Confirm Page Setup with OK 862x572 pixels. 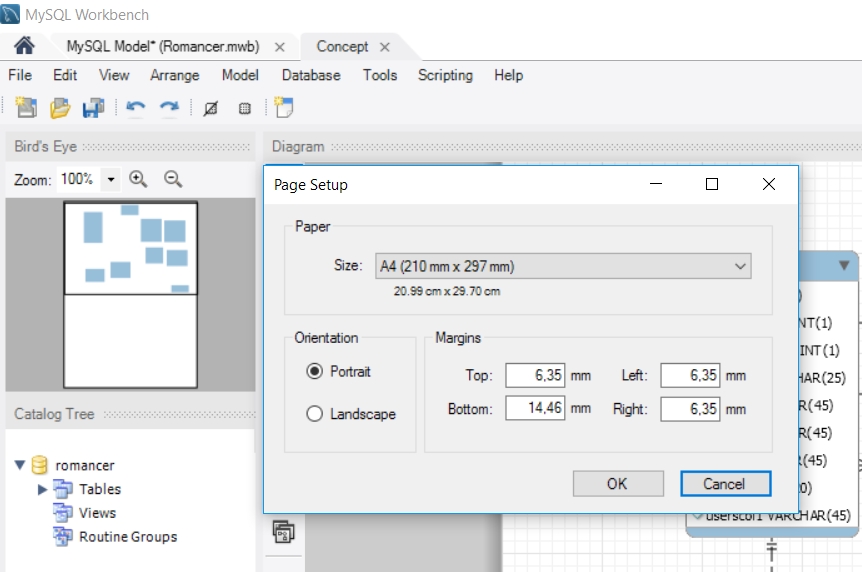[618, 483]
